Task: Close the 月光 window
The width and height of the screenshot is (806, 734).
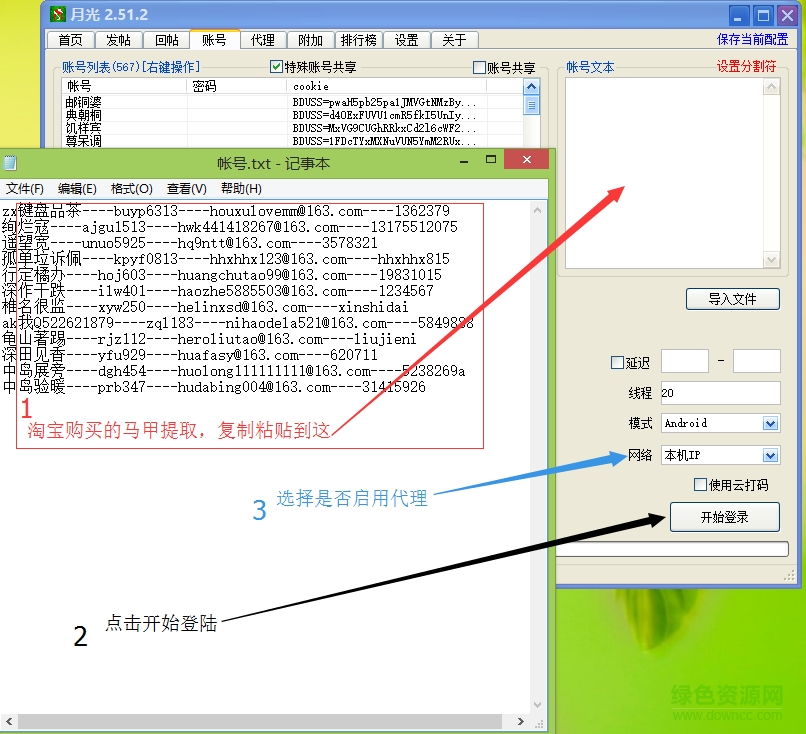Action: [x=787, y=16]
